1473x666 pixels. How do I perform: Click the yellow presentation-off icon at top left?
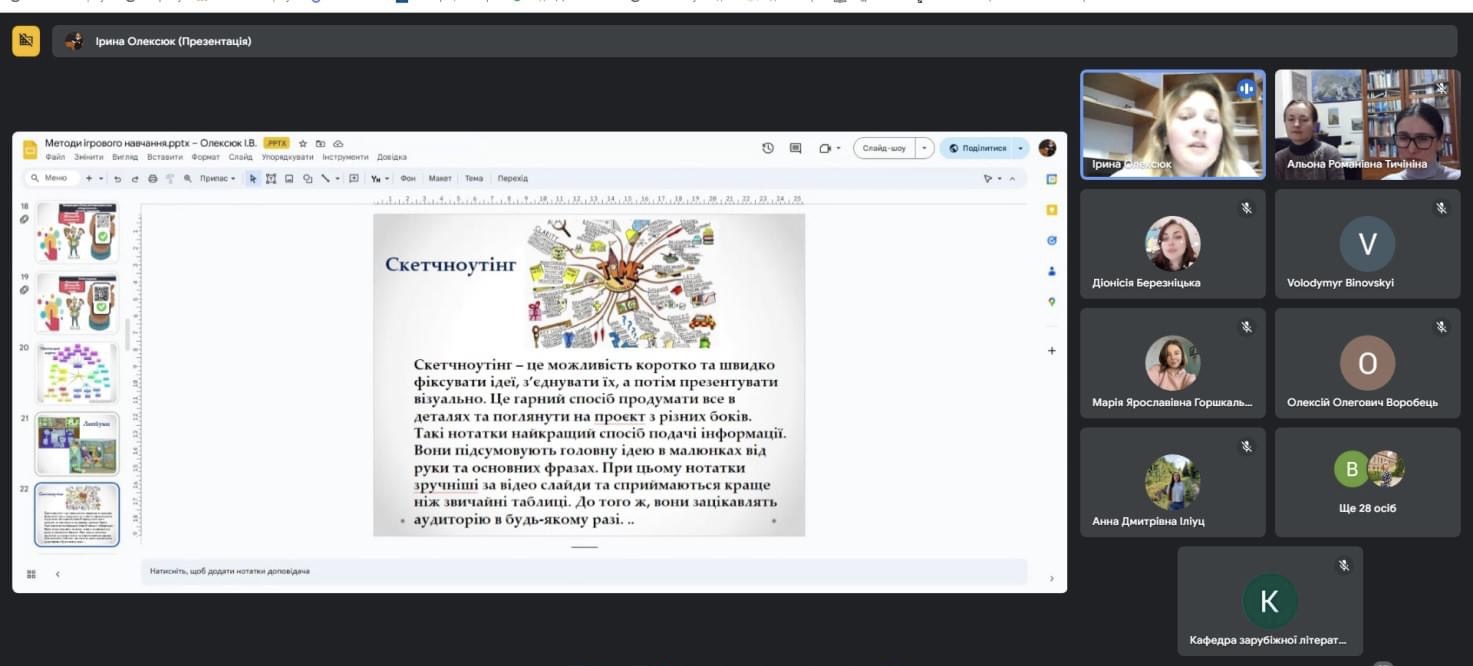click(x=26, y=41)
